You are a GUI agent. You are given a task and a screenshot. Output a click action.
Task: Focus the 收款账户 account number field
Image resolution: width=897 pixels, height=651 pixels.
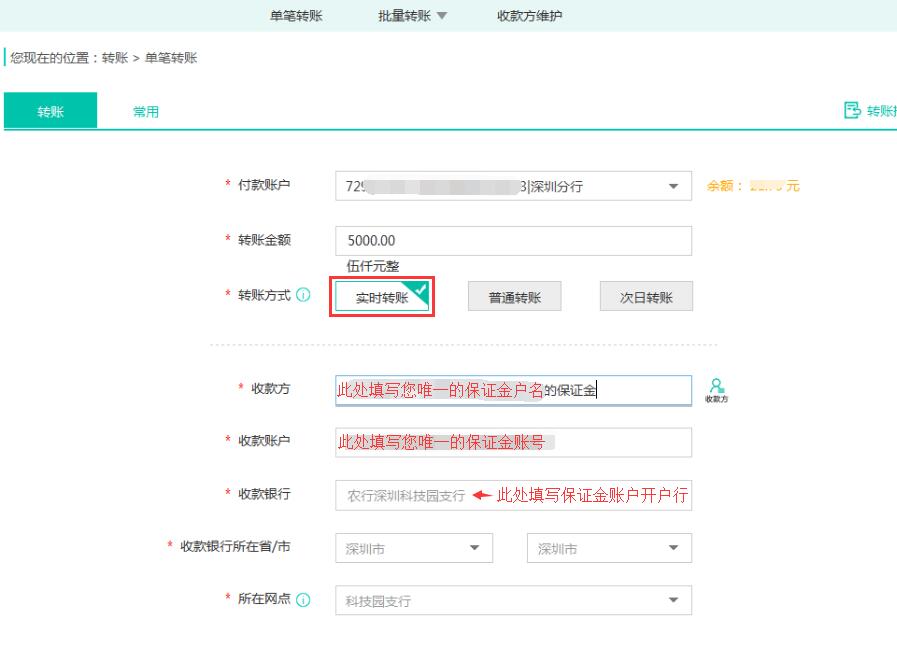click(513, 442)
